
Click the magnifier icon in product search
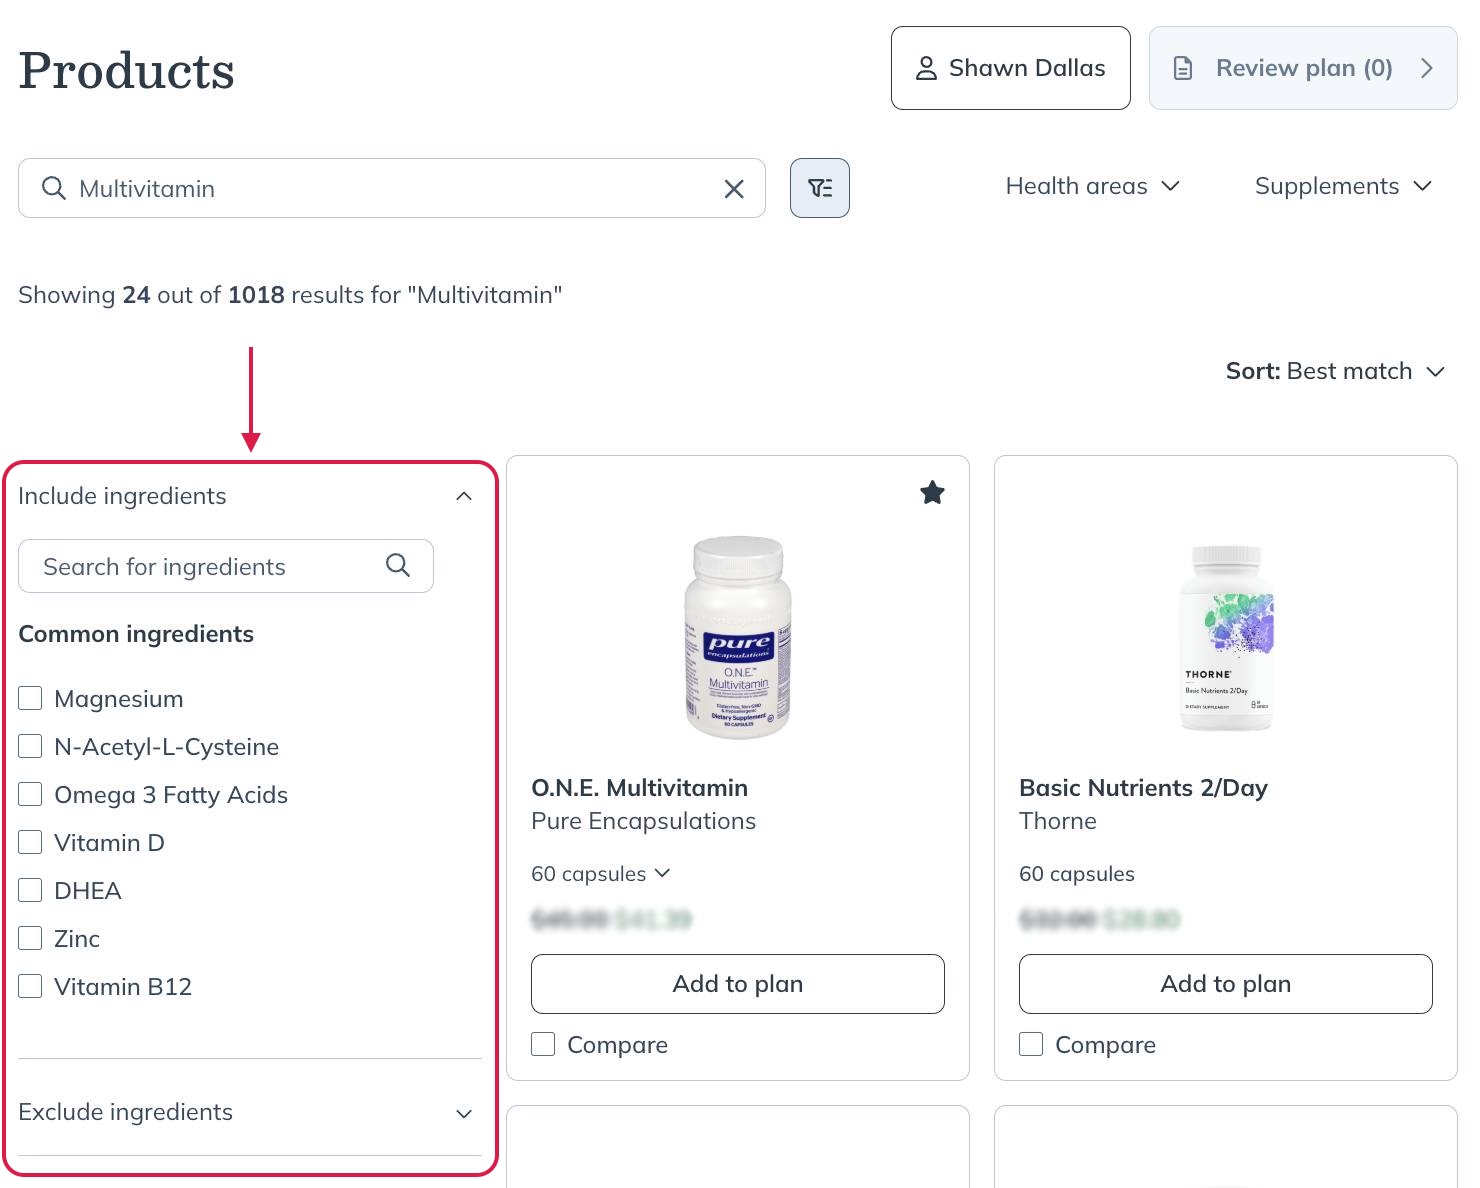pos(54,189)
